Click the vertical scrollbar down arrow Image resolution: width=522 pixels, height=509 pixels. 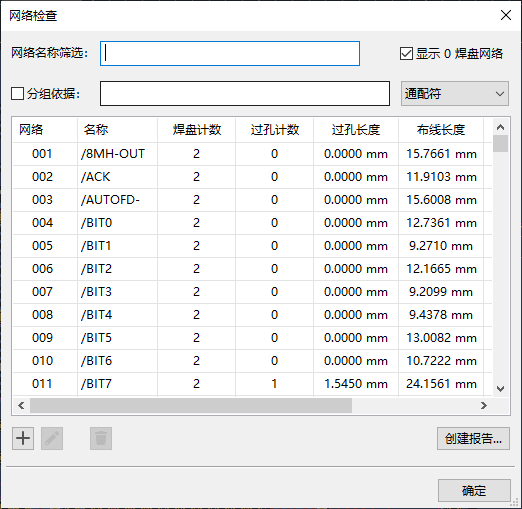click(500, 389)
